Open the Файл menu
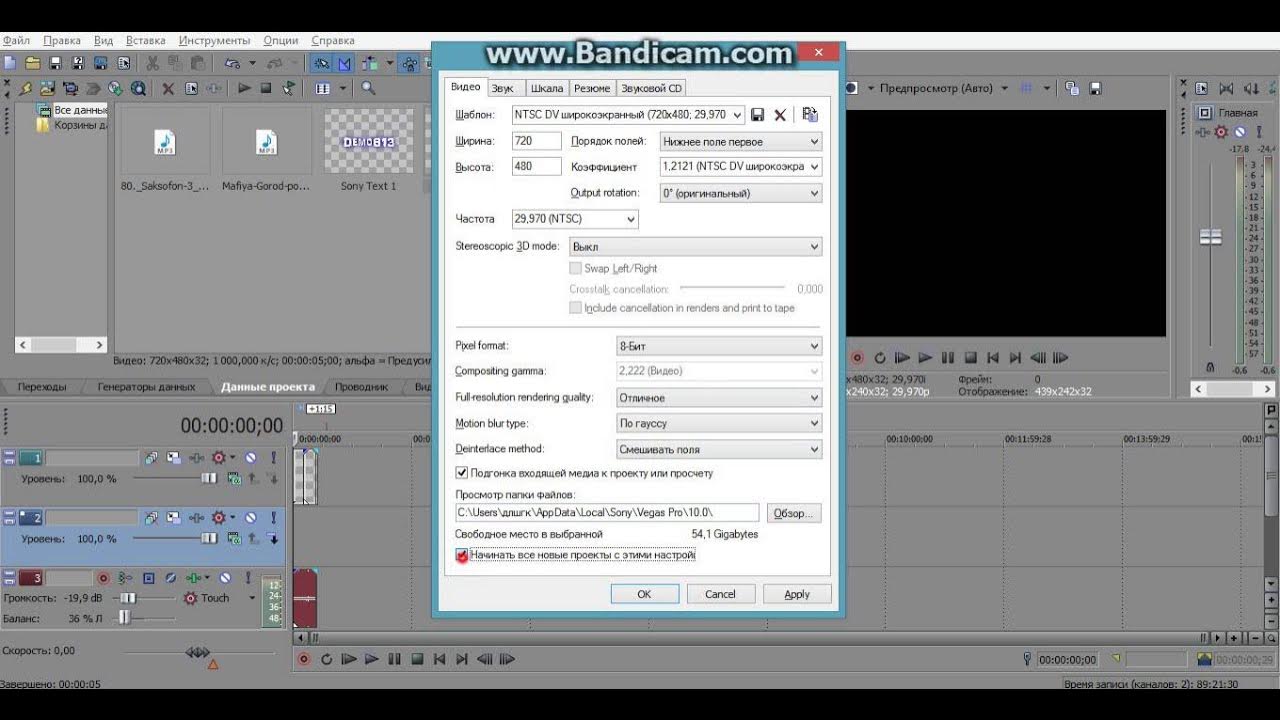Viewport: 1280px width, 720px height. [x=15, y=41]
